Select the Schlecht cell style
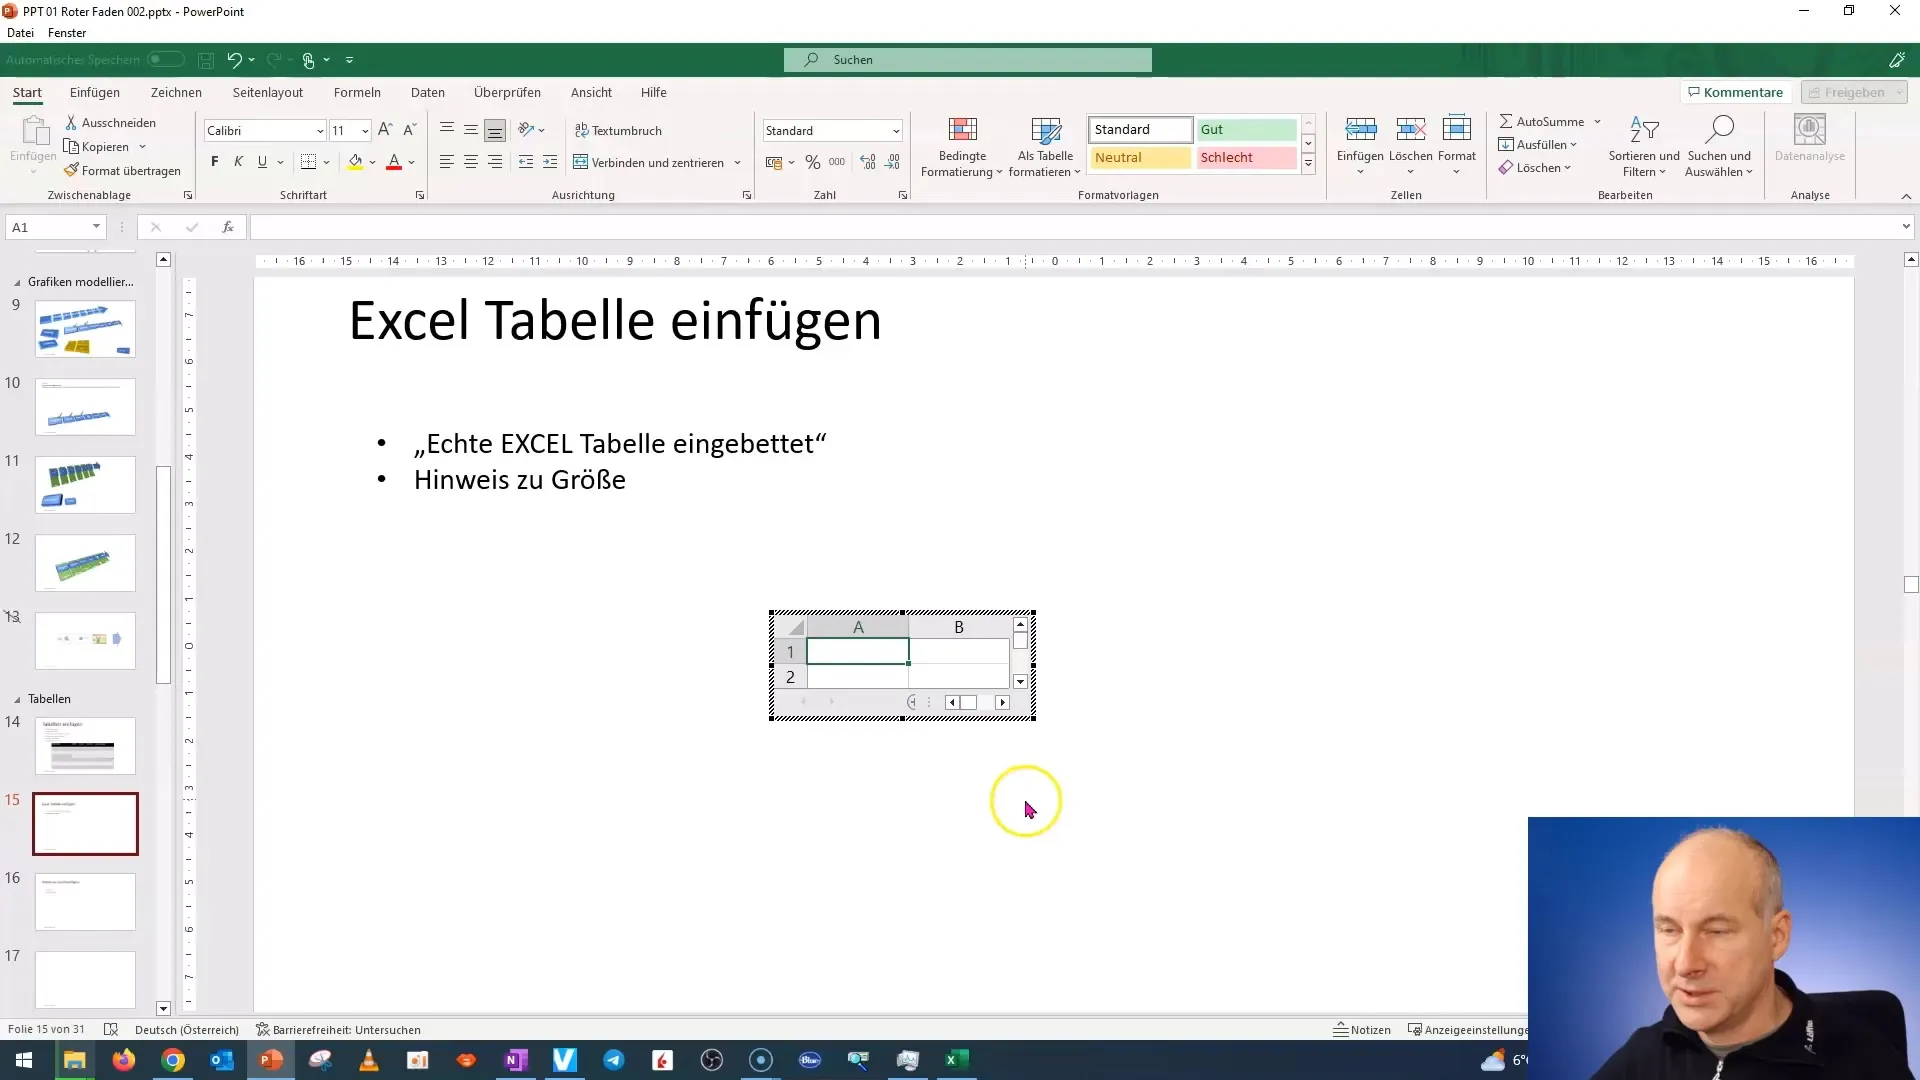Screen dimensions: 1920x1080 pos(1246,158)
